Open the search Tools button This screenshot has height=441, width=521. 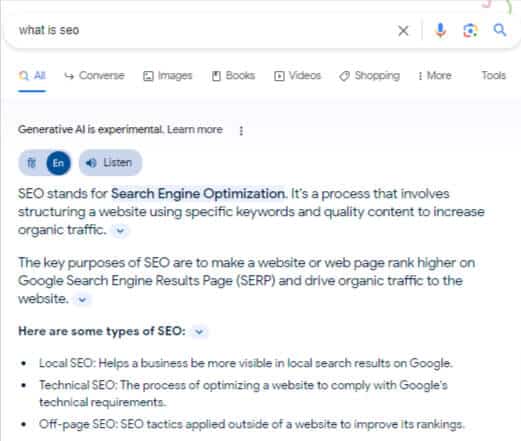point(493,76)
